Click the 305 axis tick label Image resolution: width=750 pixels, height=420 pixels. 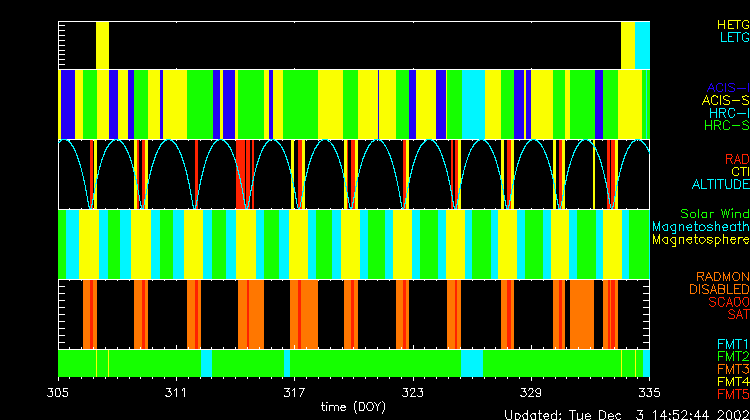[x=59, y=393]
